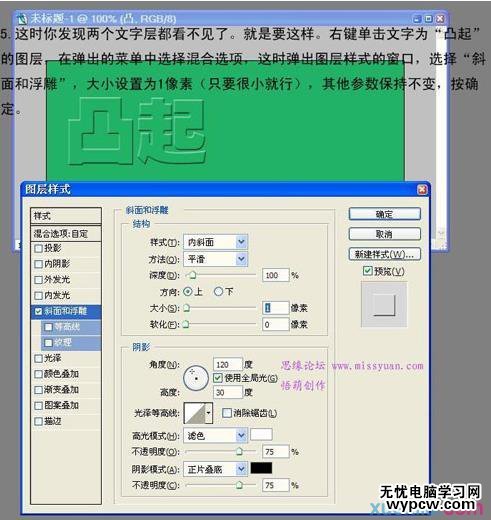Click the Photoshop document icon in the title bar
The height and width of the screenshot is (520, 491).
22,19
